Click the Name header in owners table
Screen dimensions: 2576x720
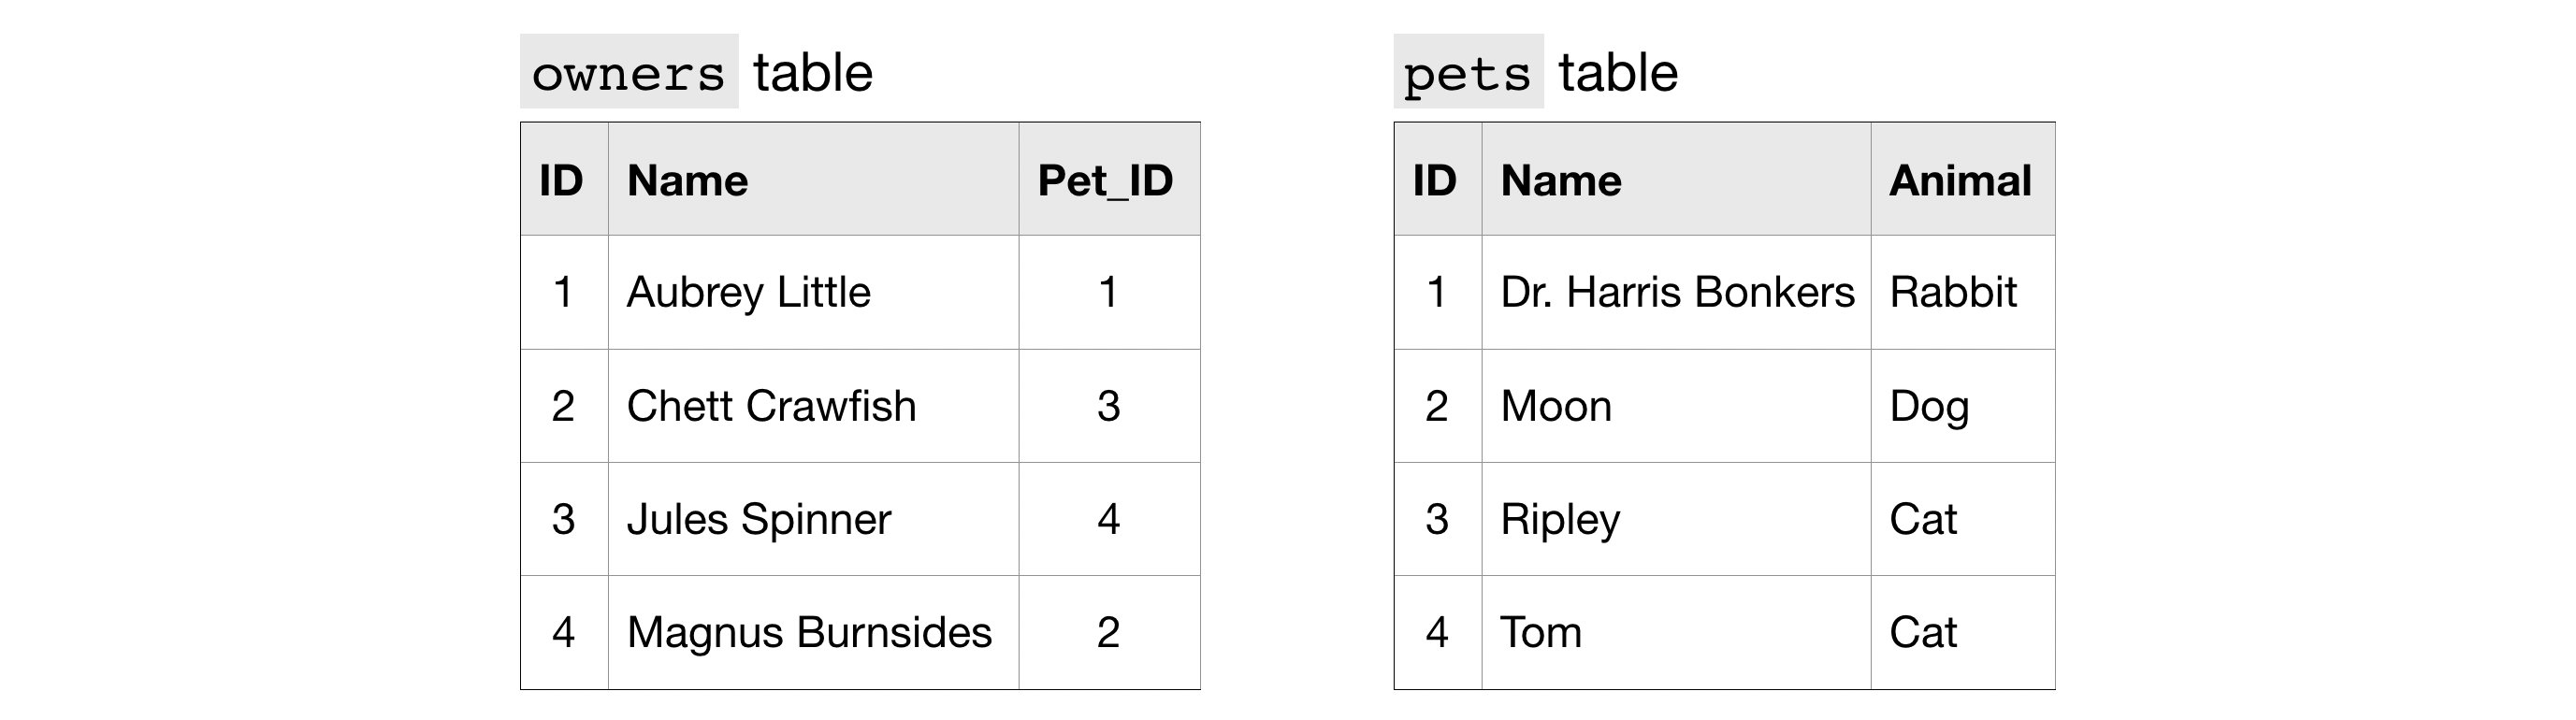pyautogui.click(x=688, y=181)
